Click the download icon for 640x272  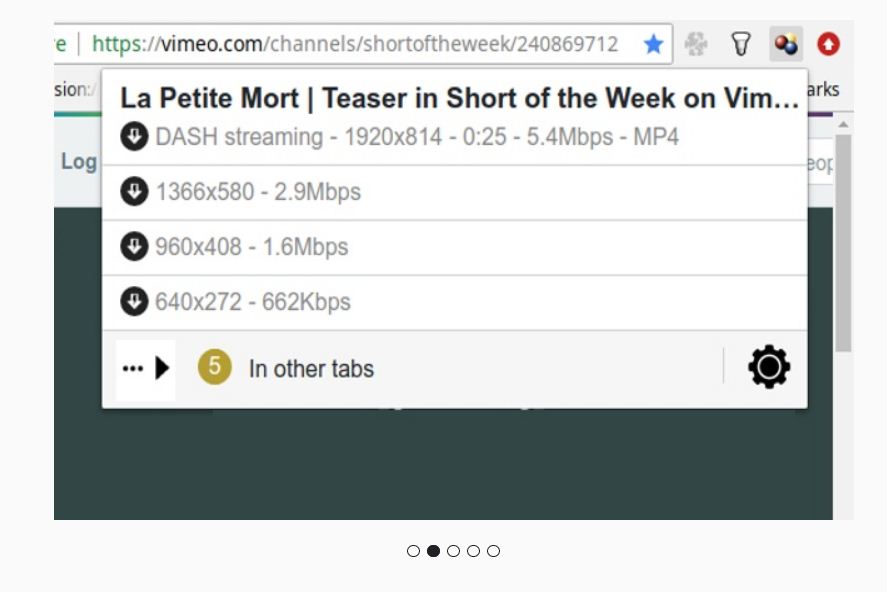tap(134, 301)
